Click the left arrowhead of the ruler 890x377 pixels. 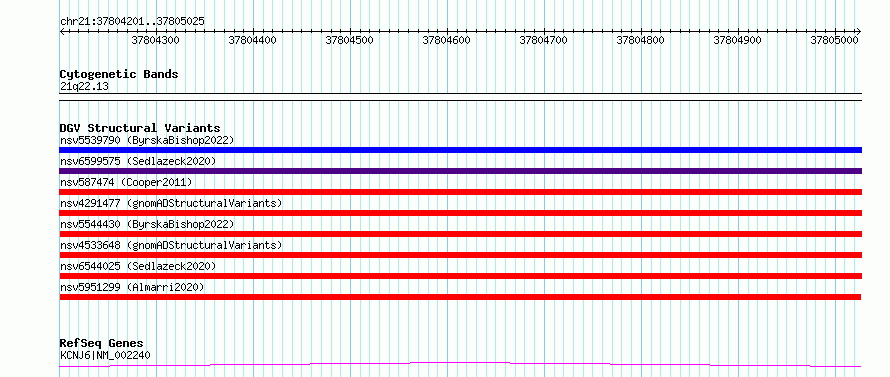(x=62, y=31)
